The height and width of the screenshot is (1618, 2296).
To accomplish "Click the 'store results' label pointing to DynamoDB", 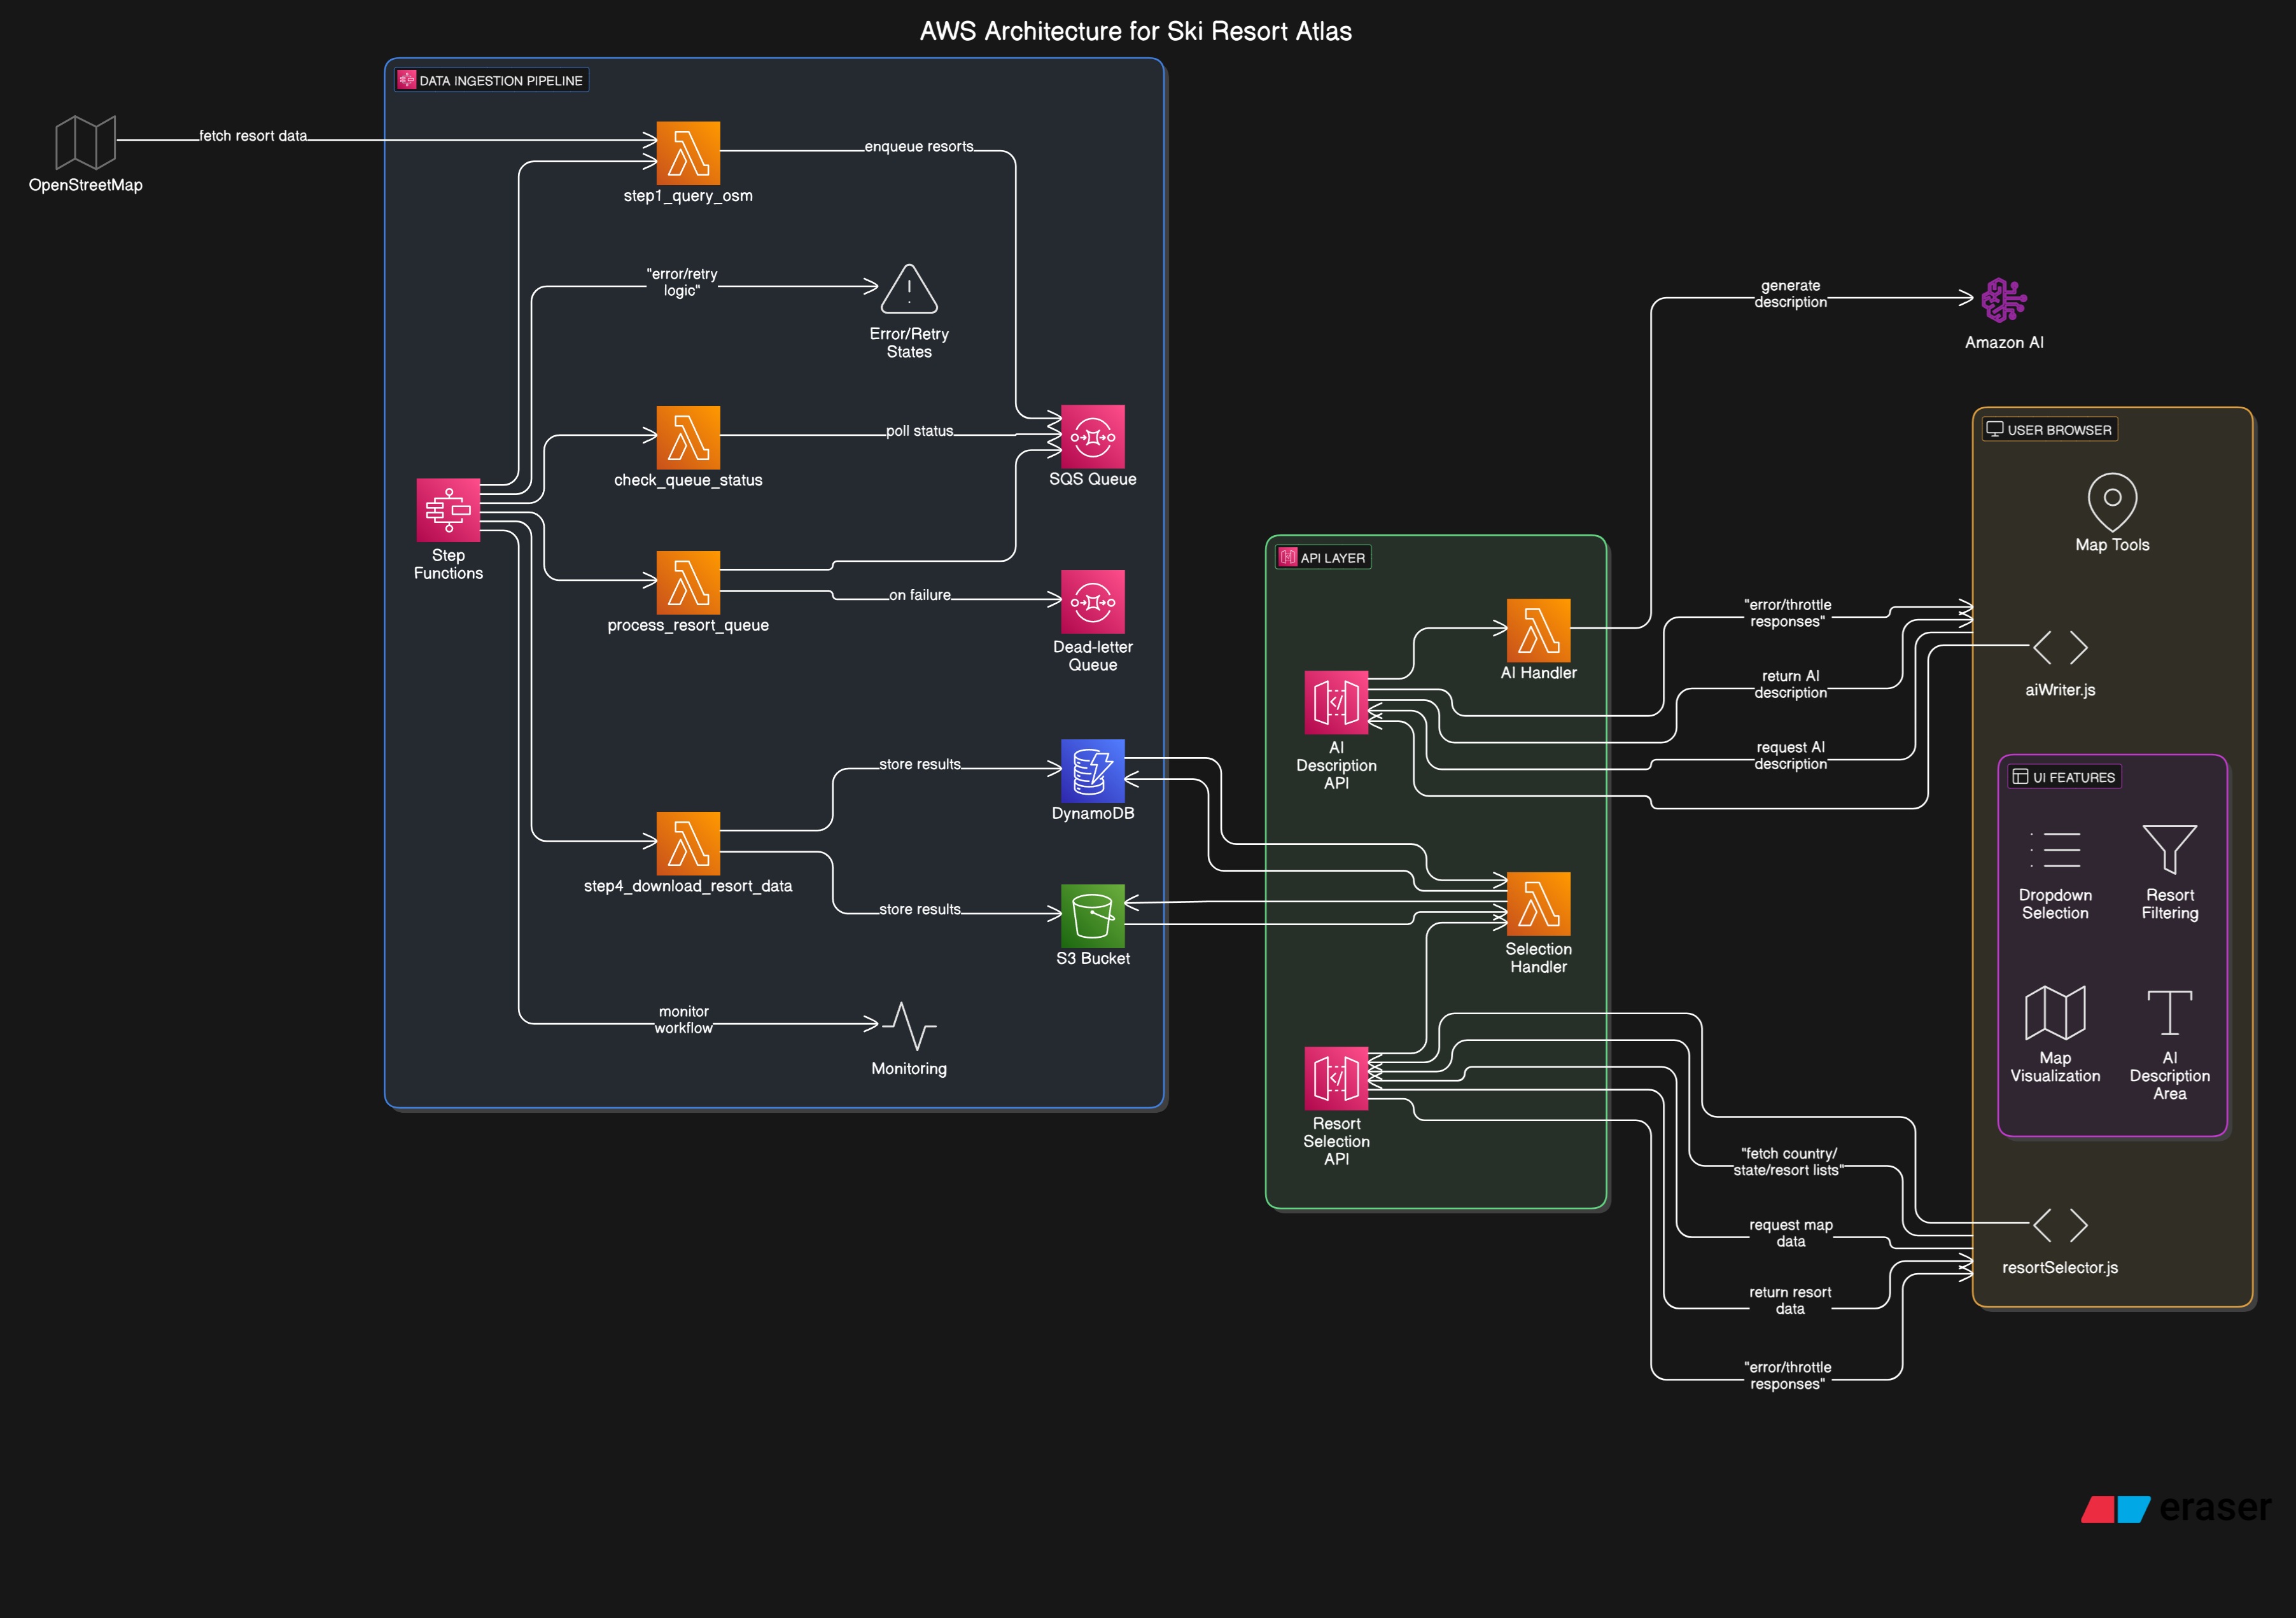I will pos(919,764).
